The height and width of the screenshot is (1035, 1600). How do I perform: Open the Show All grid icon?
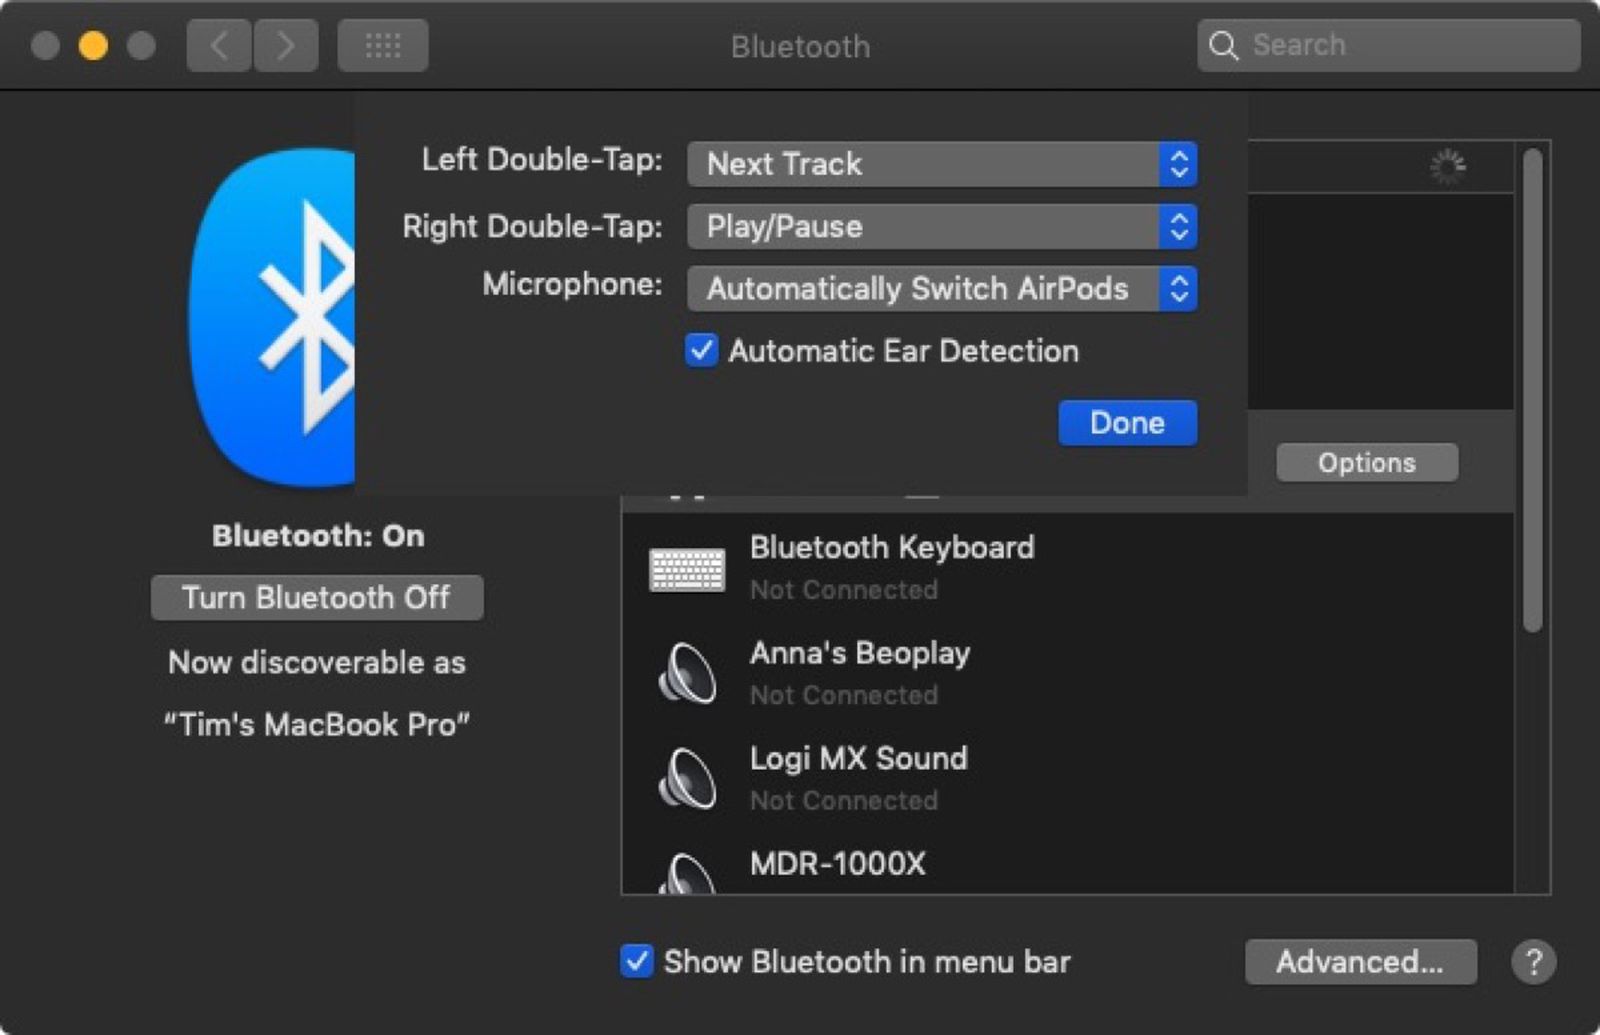click(x=383, y=45)
